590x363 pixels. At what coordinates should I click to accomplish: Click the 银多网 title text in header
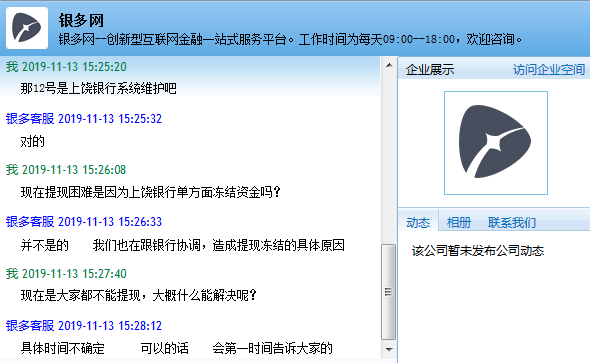click(81, 20)
